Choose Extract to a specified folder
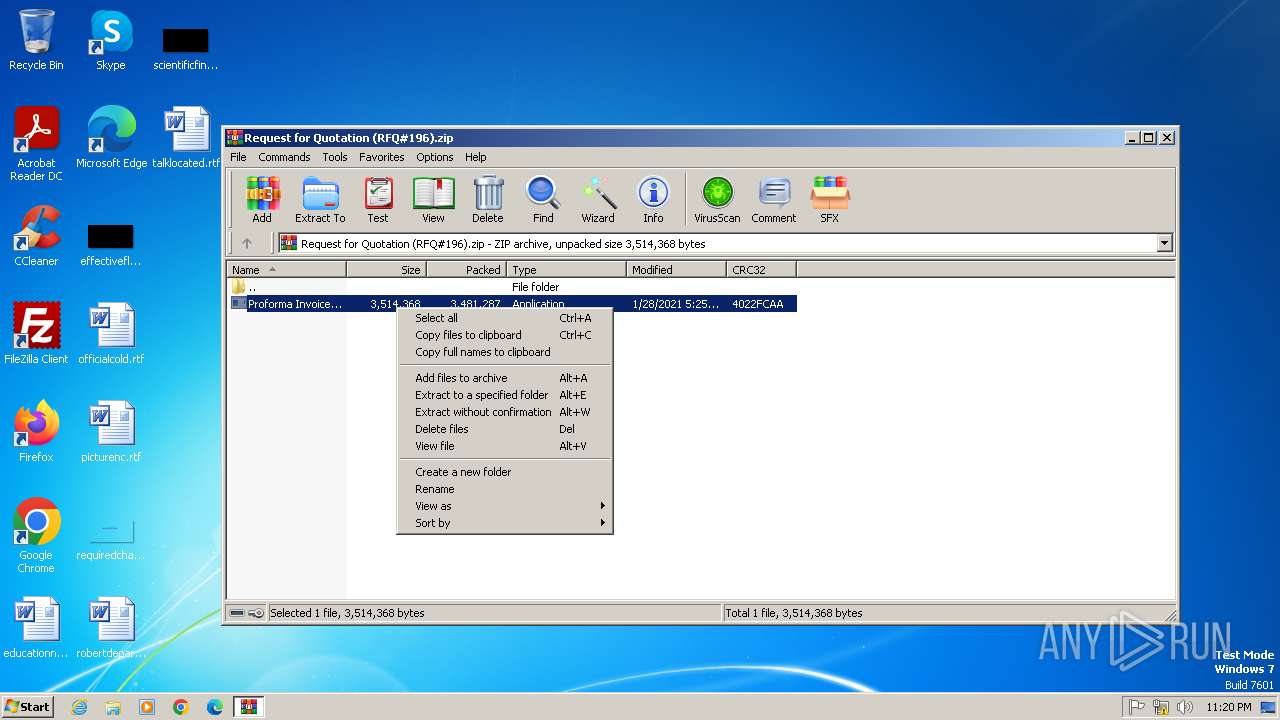Image resolution: width=1280 pixels, height=720 pixels. click(x=505, y=395)
